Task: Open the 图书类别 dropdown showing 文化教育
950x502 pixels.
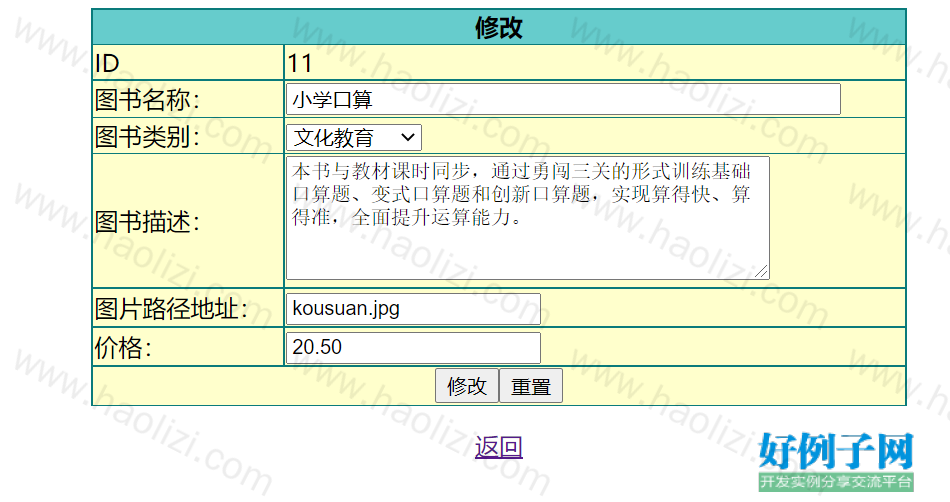Action: tap(354, 137)
